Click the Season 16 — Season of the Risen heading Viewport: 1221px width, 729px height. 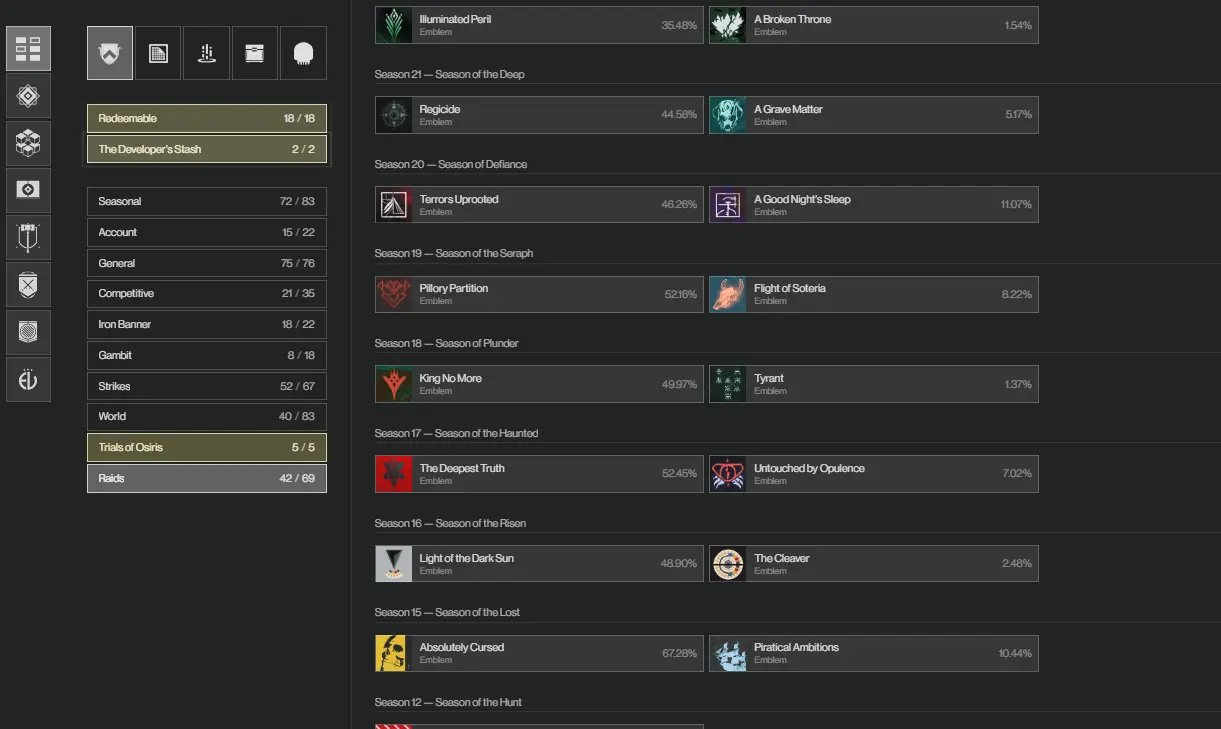450,523
